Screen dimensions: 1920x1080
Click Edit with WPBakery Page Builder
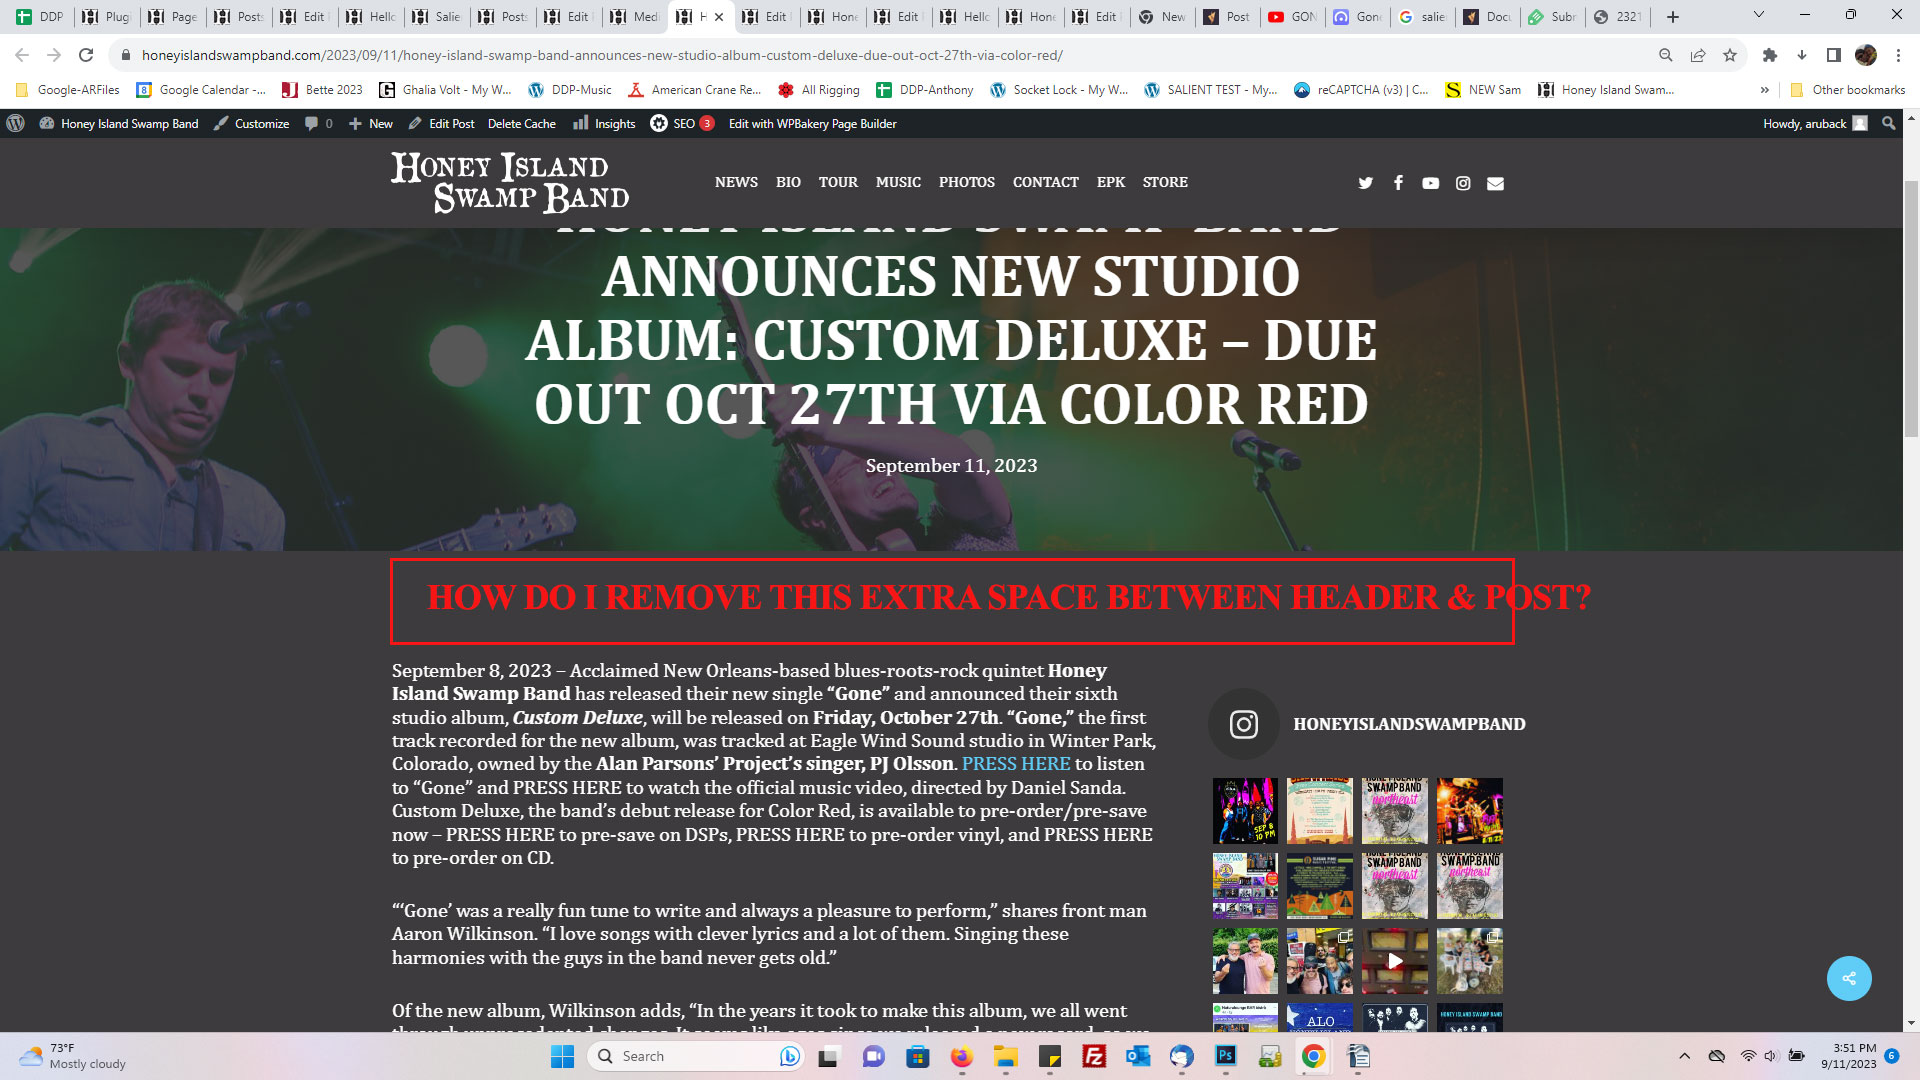pos(812,123)
